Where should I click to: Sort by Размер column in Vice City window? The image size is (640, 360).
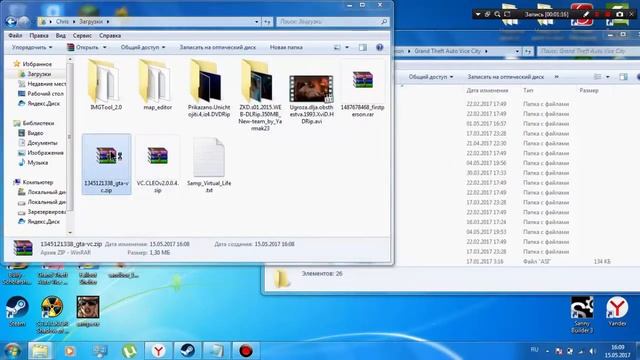pyautogui.click(x=589, y=90)
